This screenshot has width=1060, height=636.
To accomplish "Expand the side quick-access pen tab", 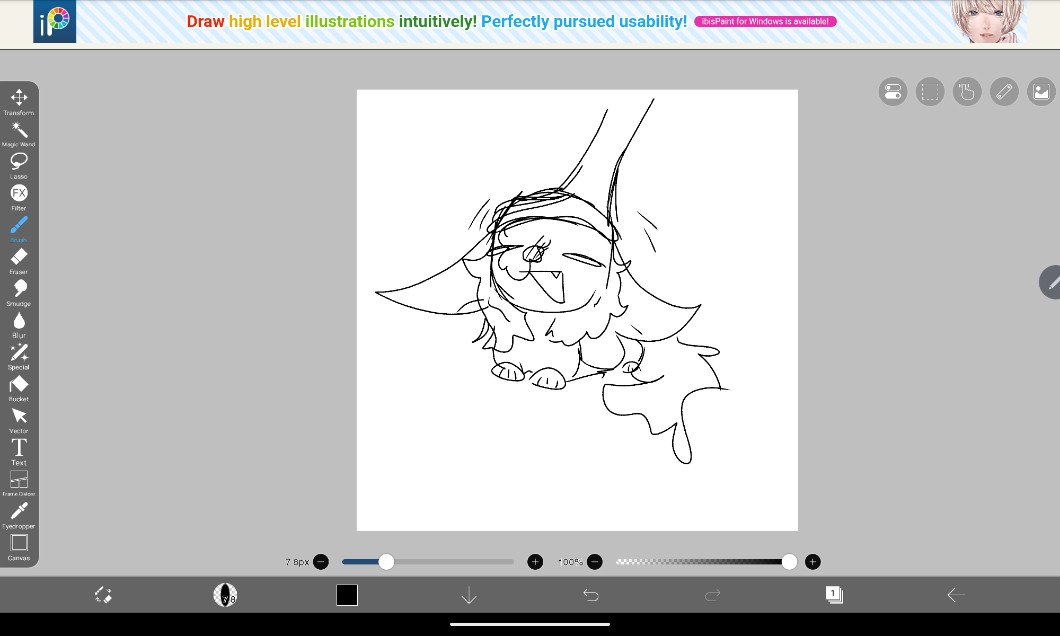I will coord(1050,283).
